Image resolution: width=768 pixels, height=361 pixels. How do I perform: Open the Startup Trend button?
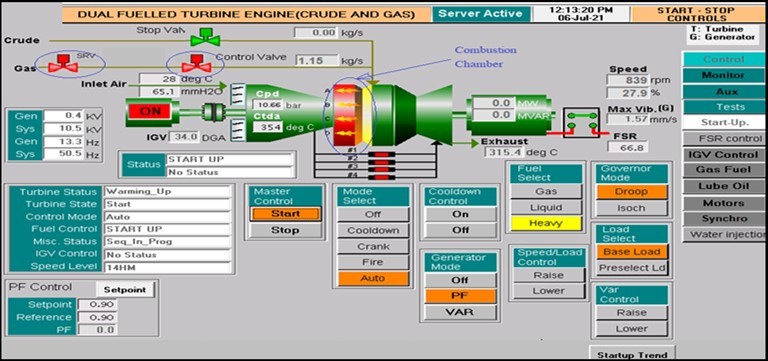(x=632, y=354)
